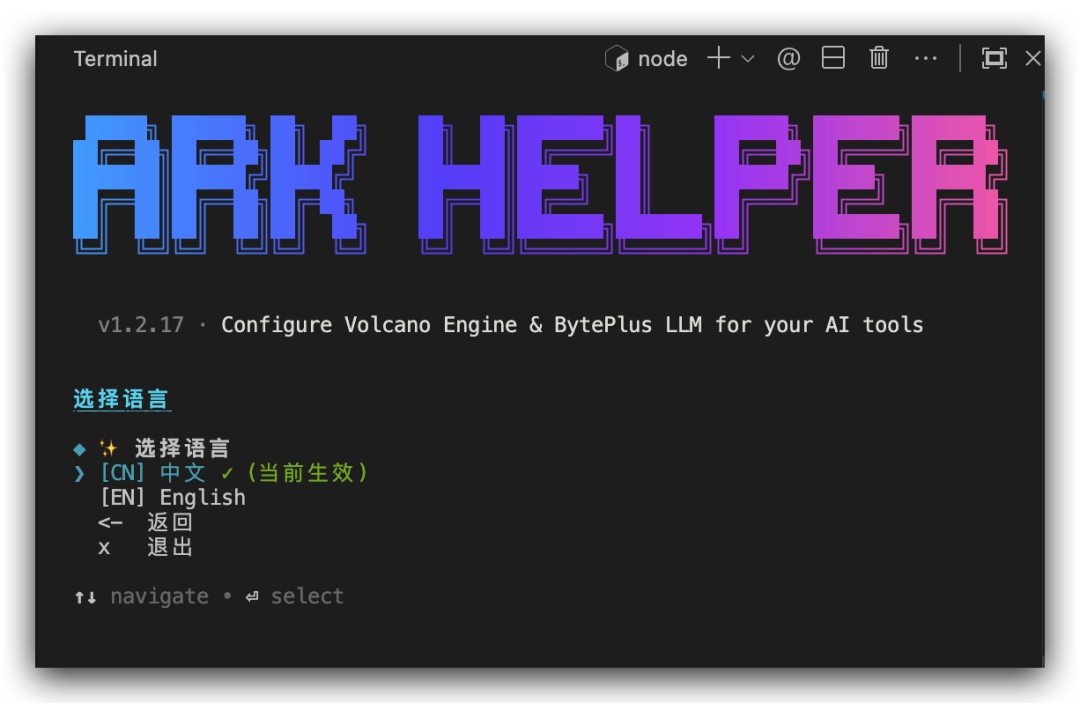Click the 当前生效 status marker
Image resolution: width=1080 pixels, height=703 pixels.
pos(307,473)
